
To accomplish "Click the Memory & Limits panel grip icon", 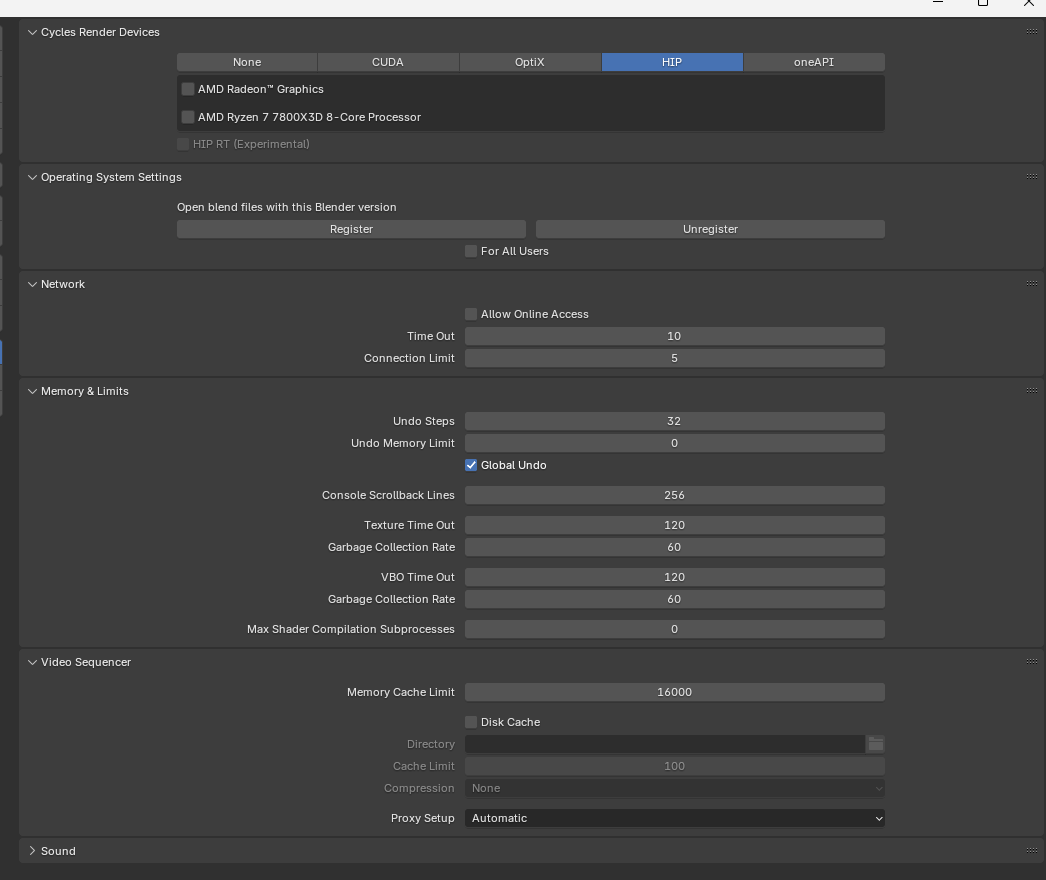I will [x=1031, y=390].
